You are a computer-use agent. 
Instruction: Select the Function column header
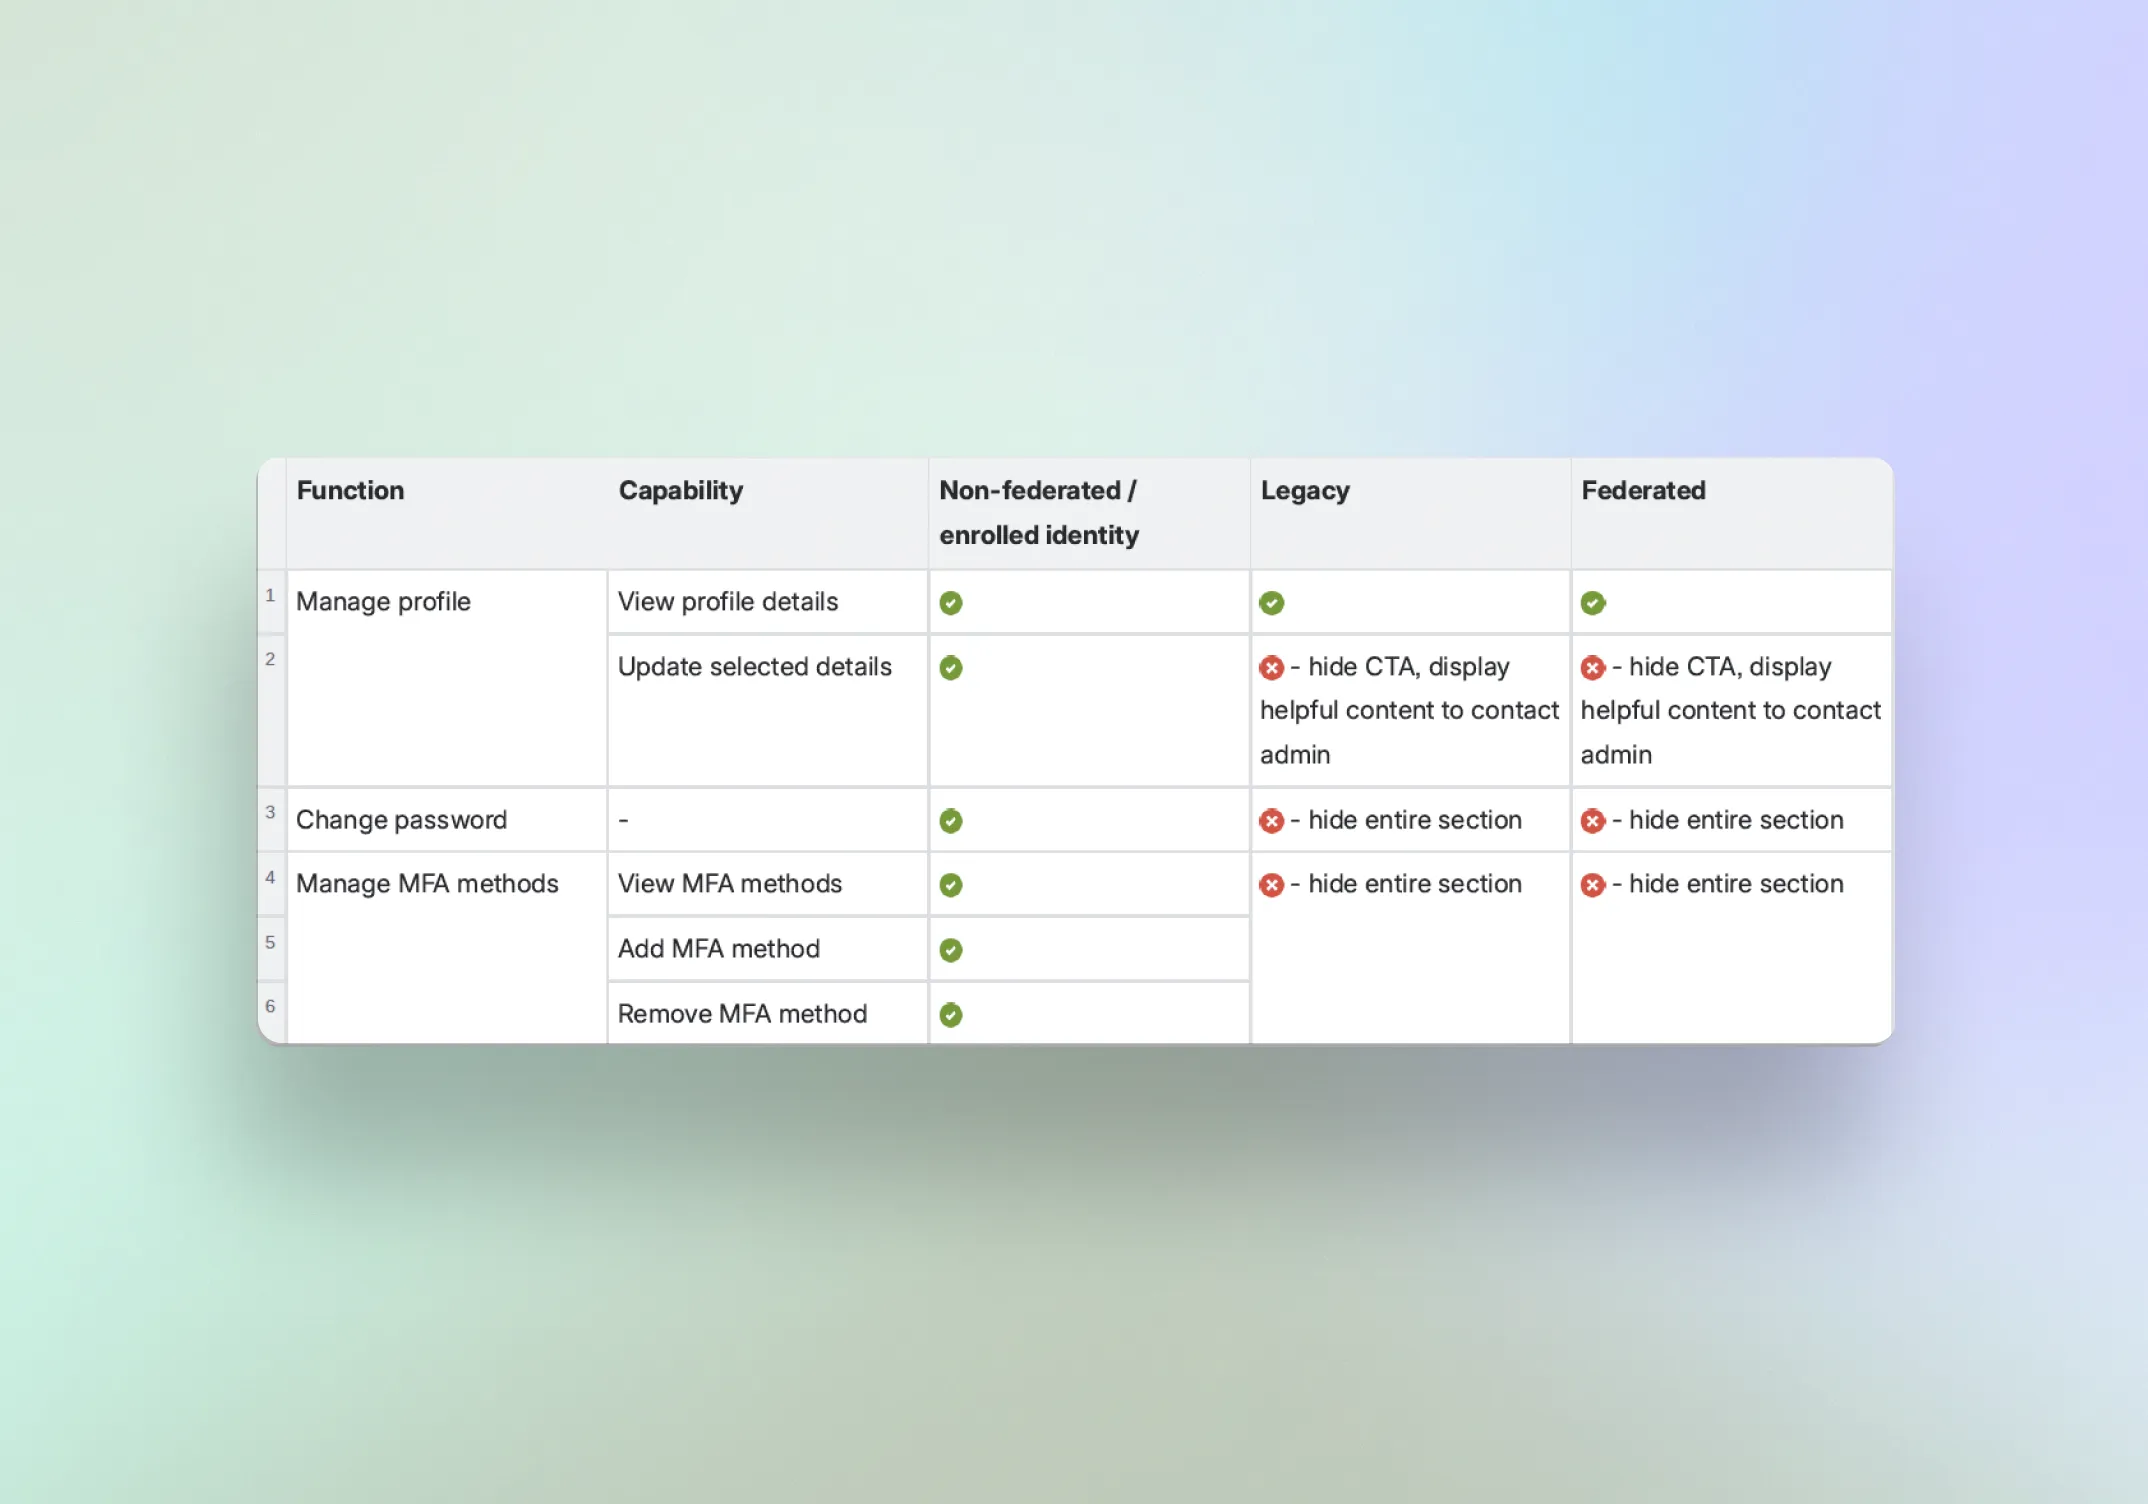[350, 491]
